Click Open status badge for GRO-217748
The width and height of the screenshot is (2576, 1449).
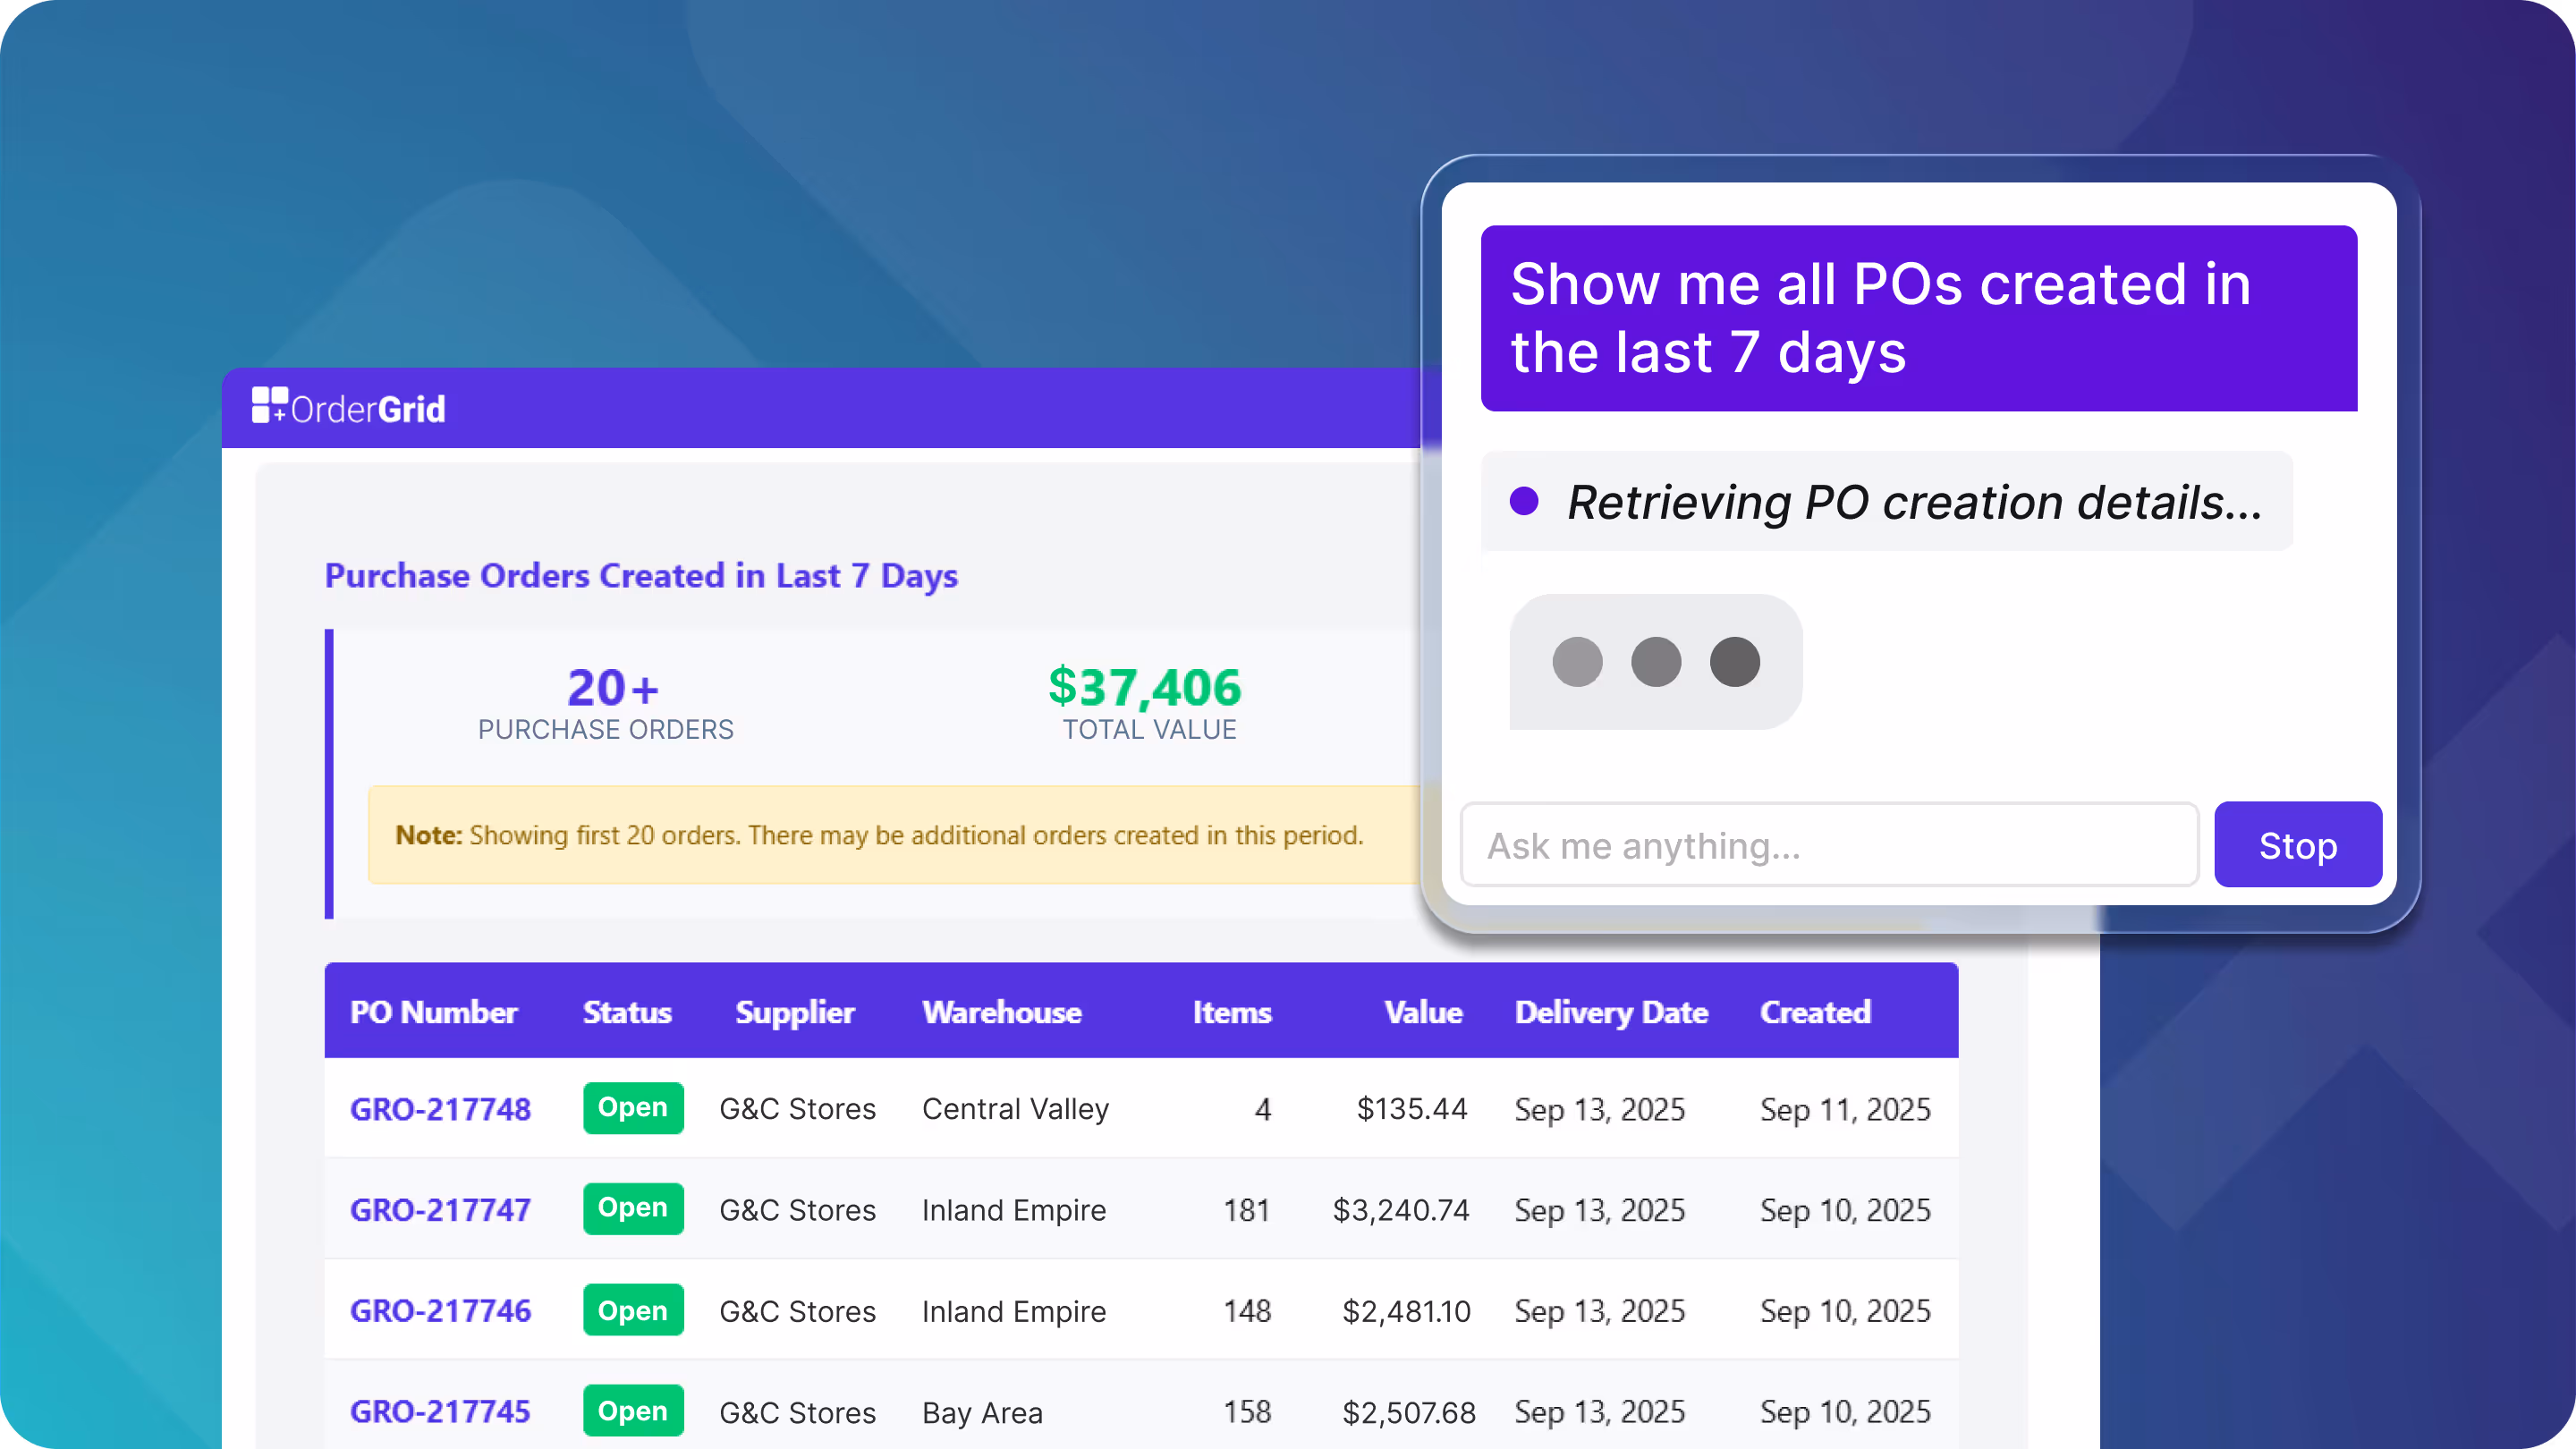[633, 1108]
